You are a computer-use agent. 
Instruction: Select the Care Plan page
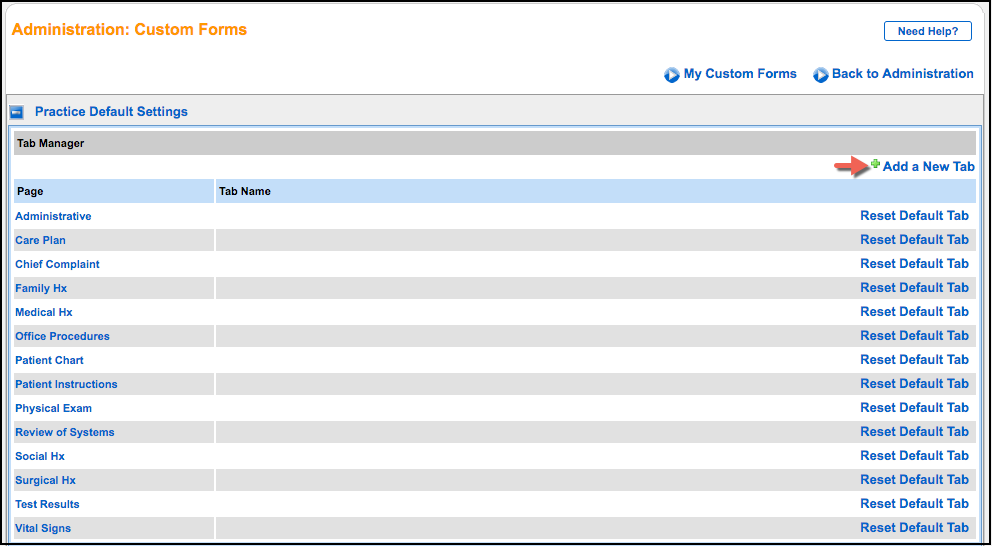click(x=40, y=240)
